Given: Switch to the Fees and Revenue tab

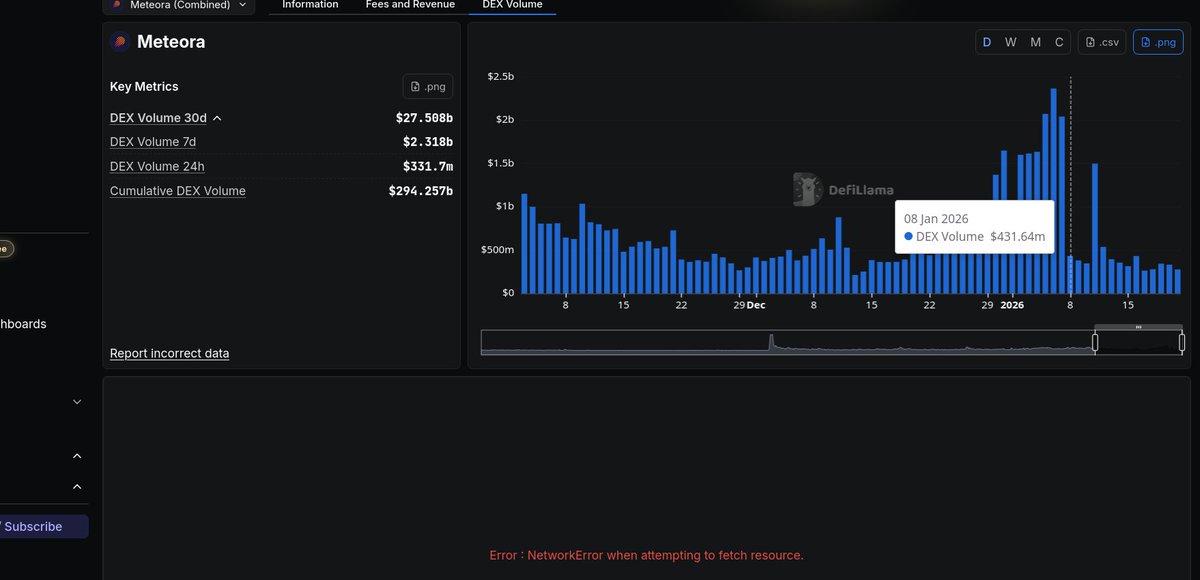Looking at the screenshot, I should [x=410, y=5].
